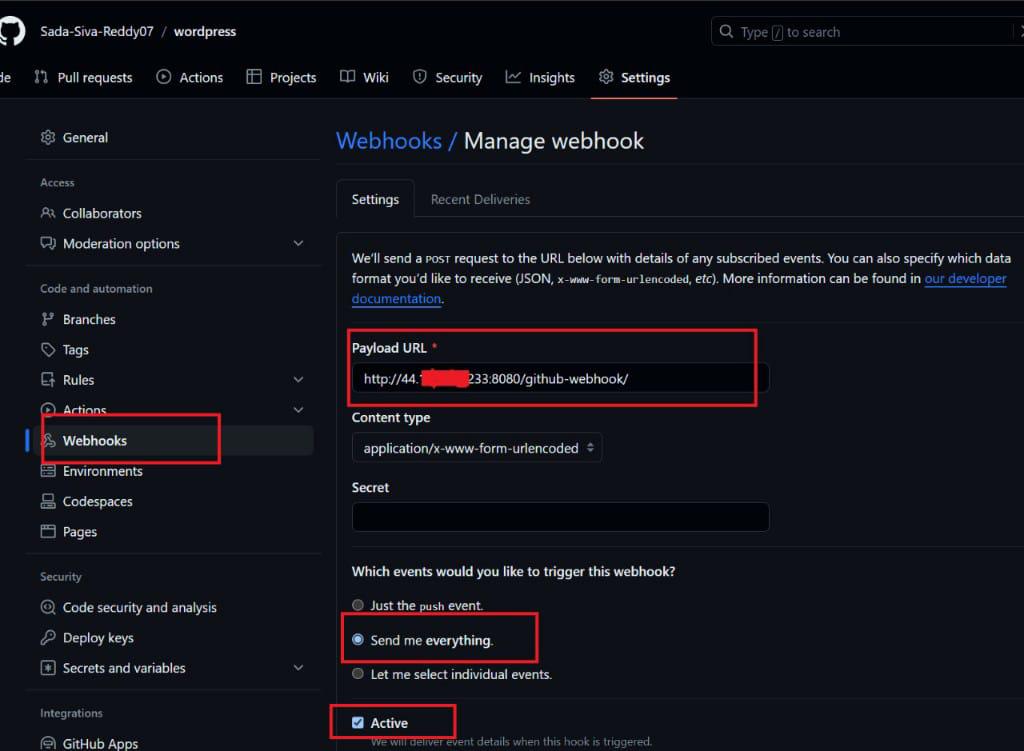The height and width of the screenshot is (751, 1024).
Task: Select 'Let me select individual events' radio button
Action: [x=358, y=673]
